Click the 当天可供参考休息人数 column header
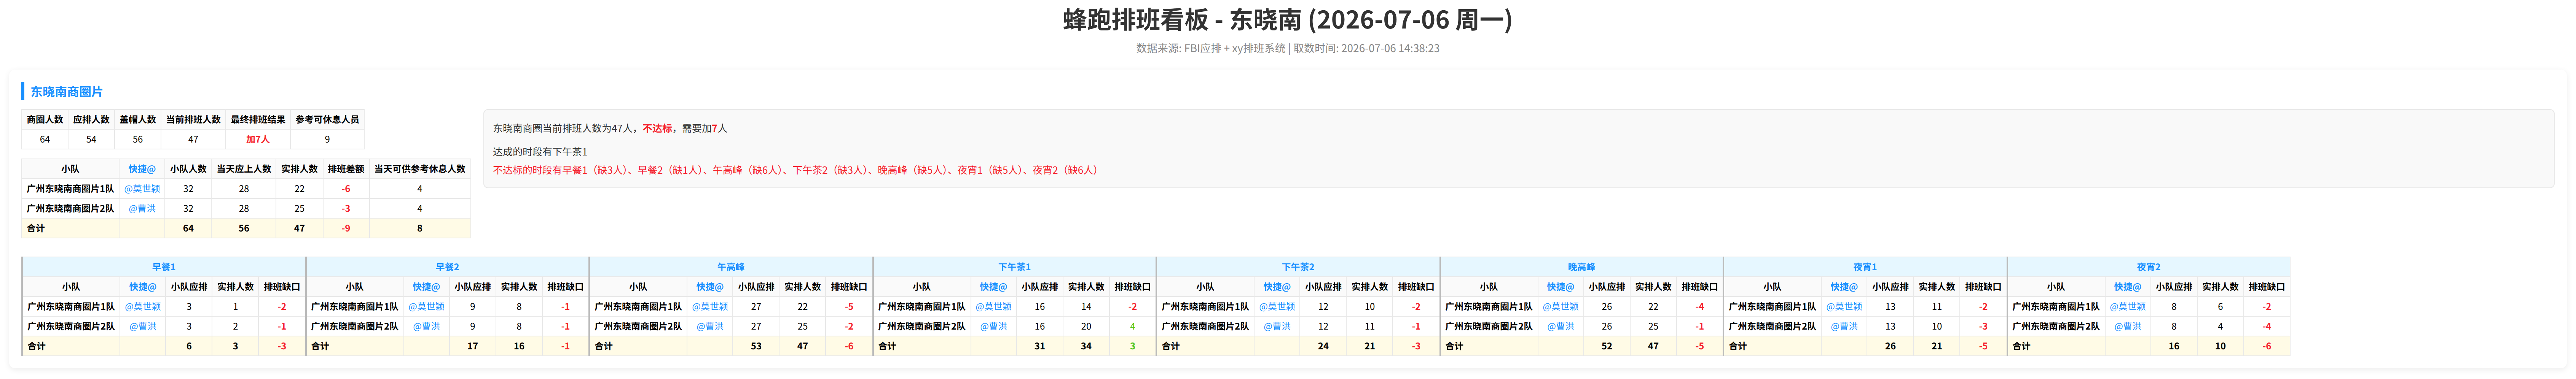2576x379 pixels. (420, 169)
